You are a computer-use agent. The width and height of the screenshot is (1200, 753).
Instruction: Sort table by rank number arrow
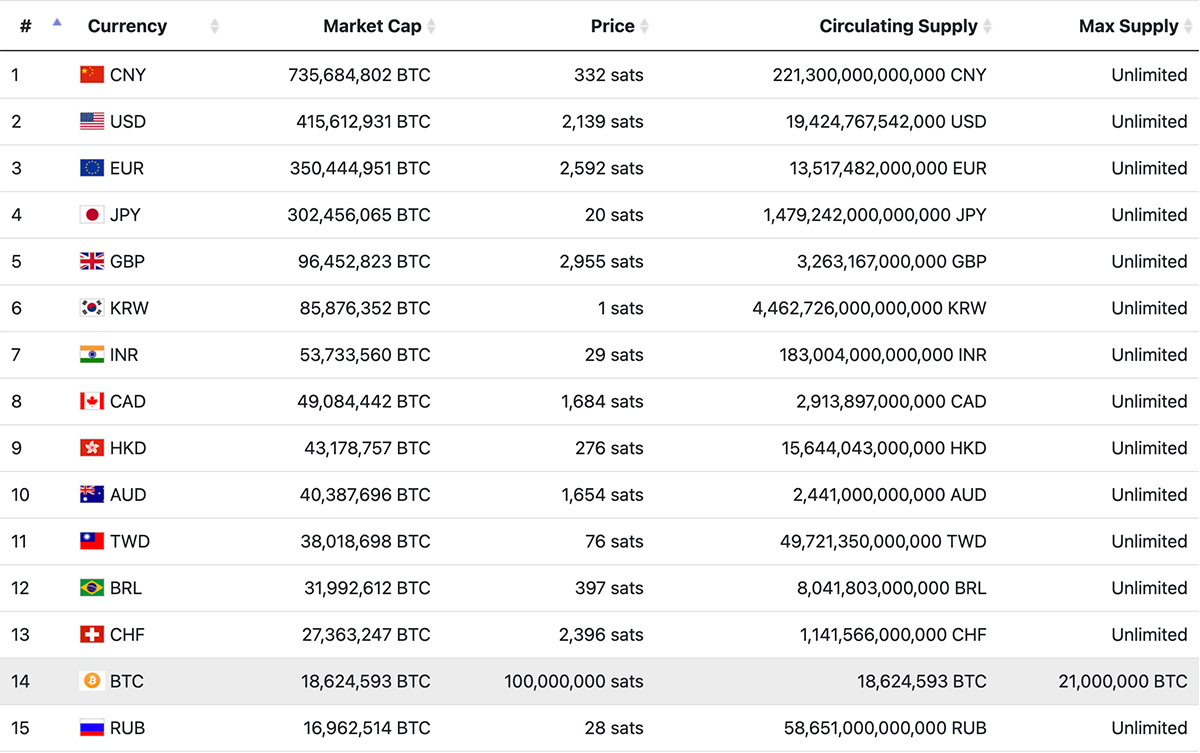click(57, 22)
